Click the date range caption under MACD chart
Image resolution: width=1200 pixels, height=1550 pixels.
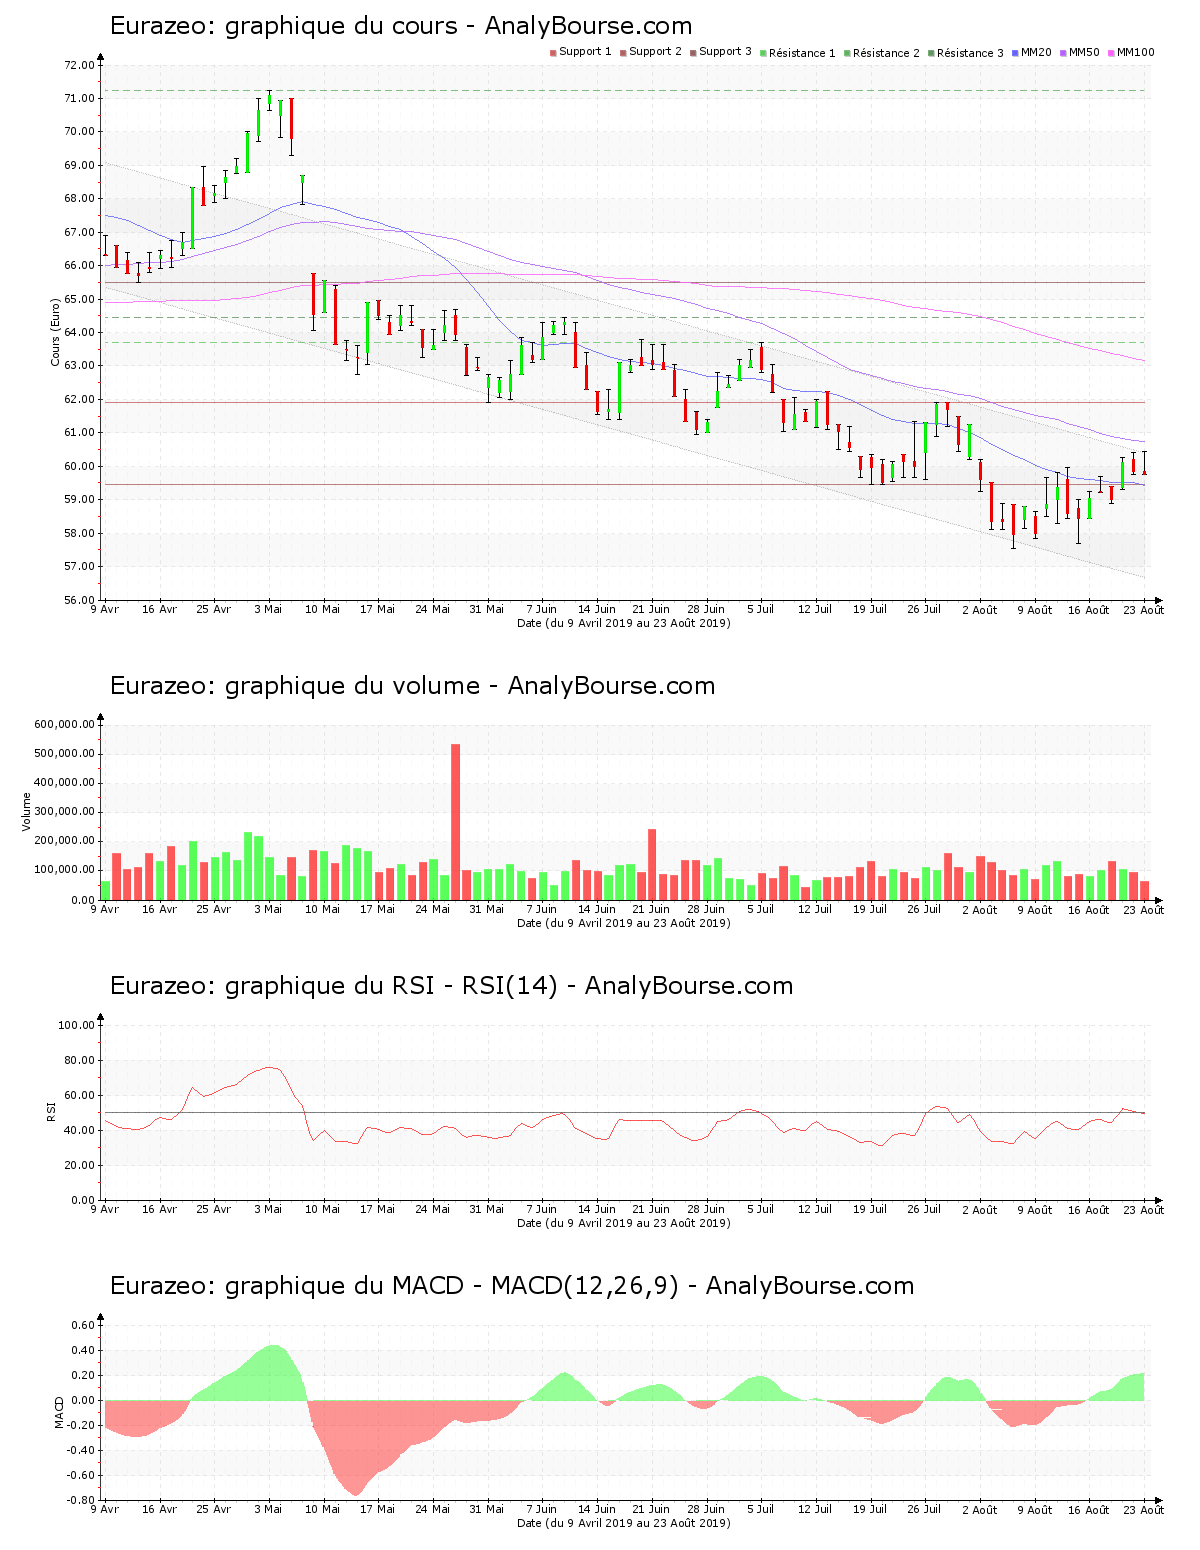pyautogui.click(x=623, y=1523)
